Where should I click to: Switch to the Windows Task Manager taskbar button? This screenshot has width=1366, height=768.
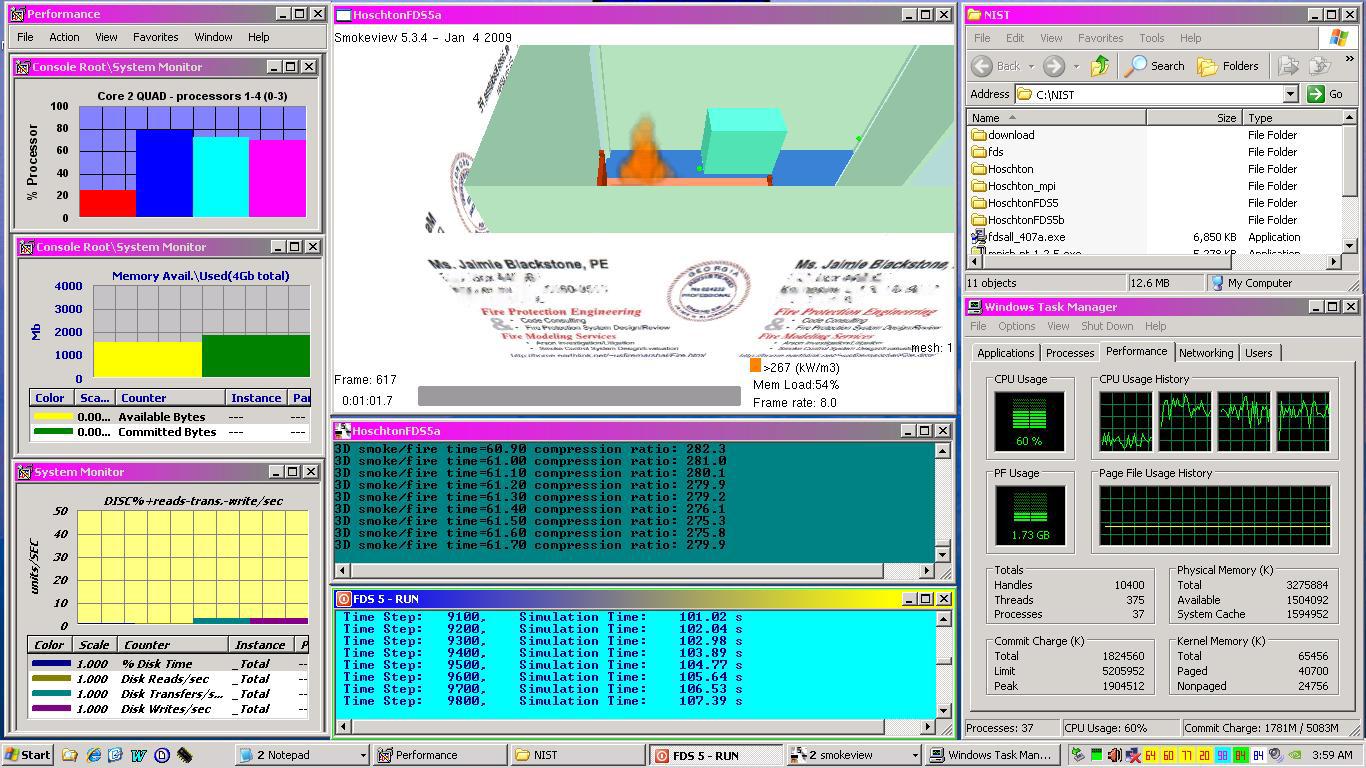coord(991,755)
